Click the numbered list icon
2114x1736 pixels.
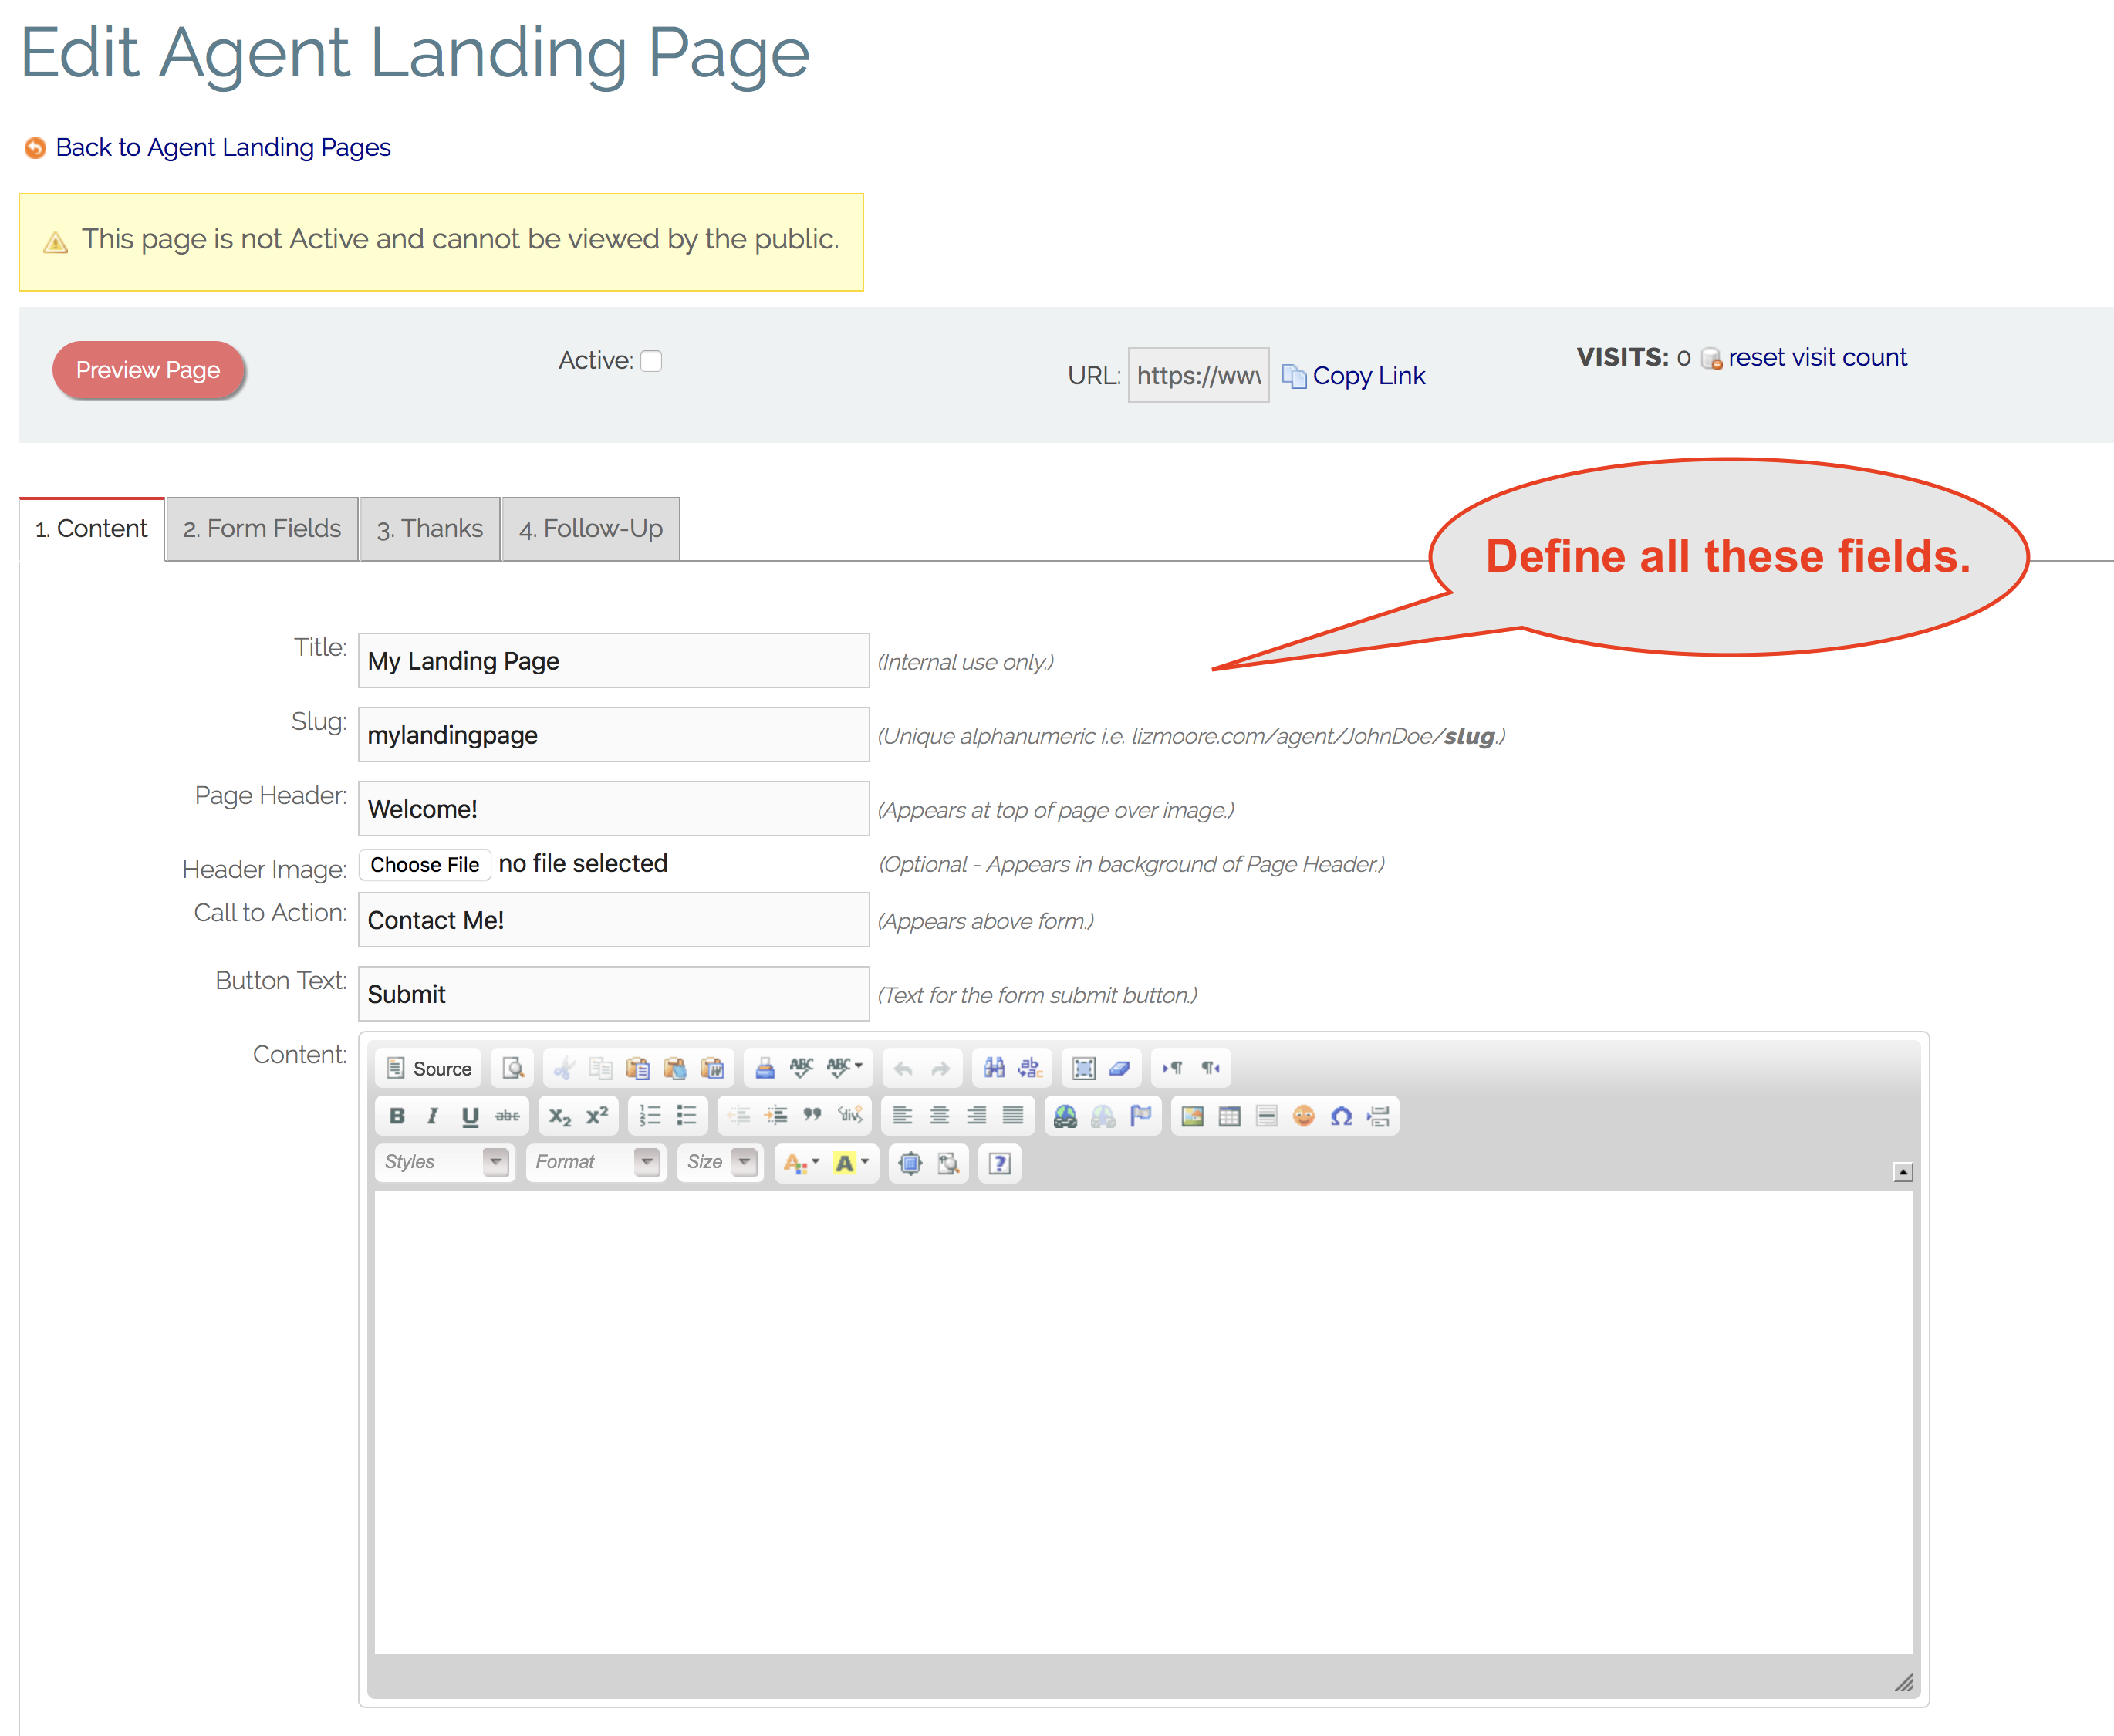click(x=650, y=1116)
